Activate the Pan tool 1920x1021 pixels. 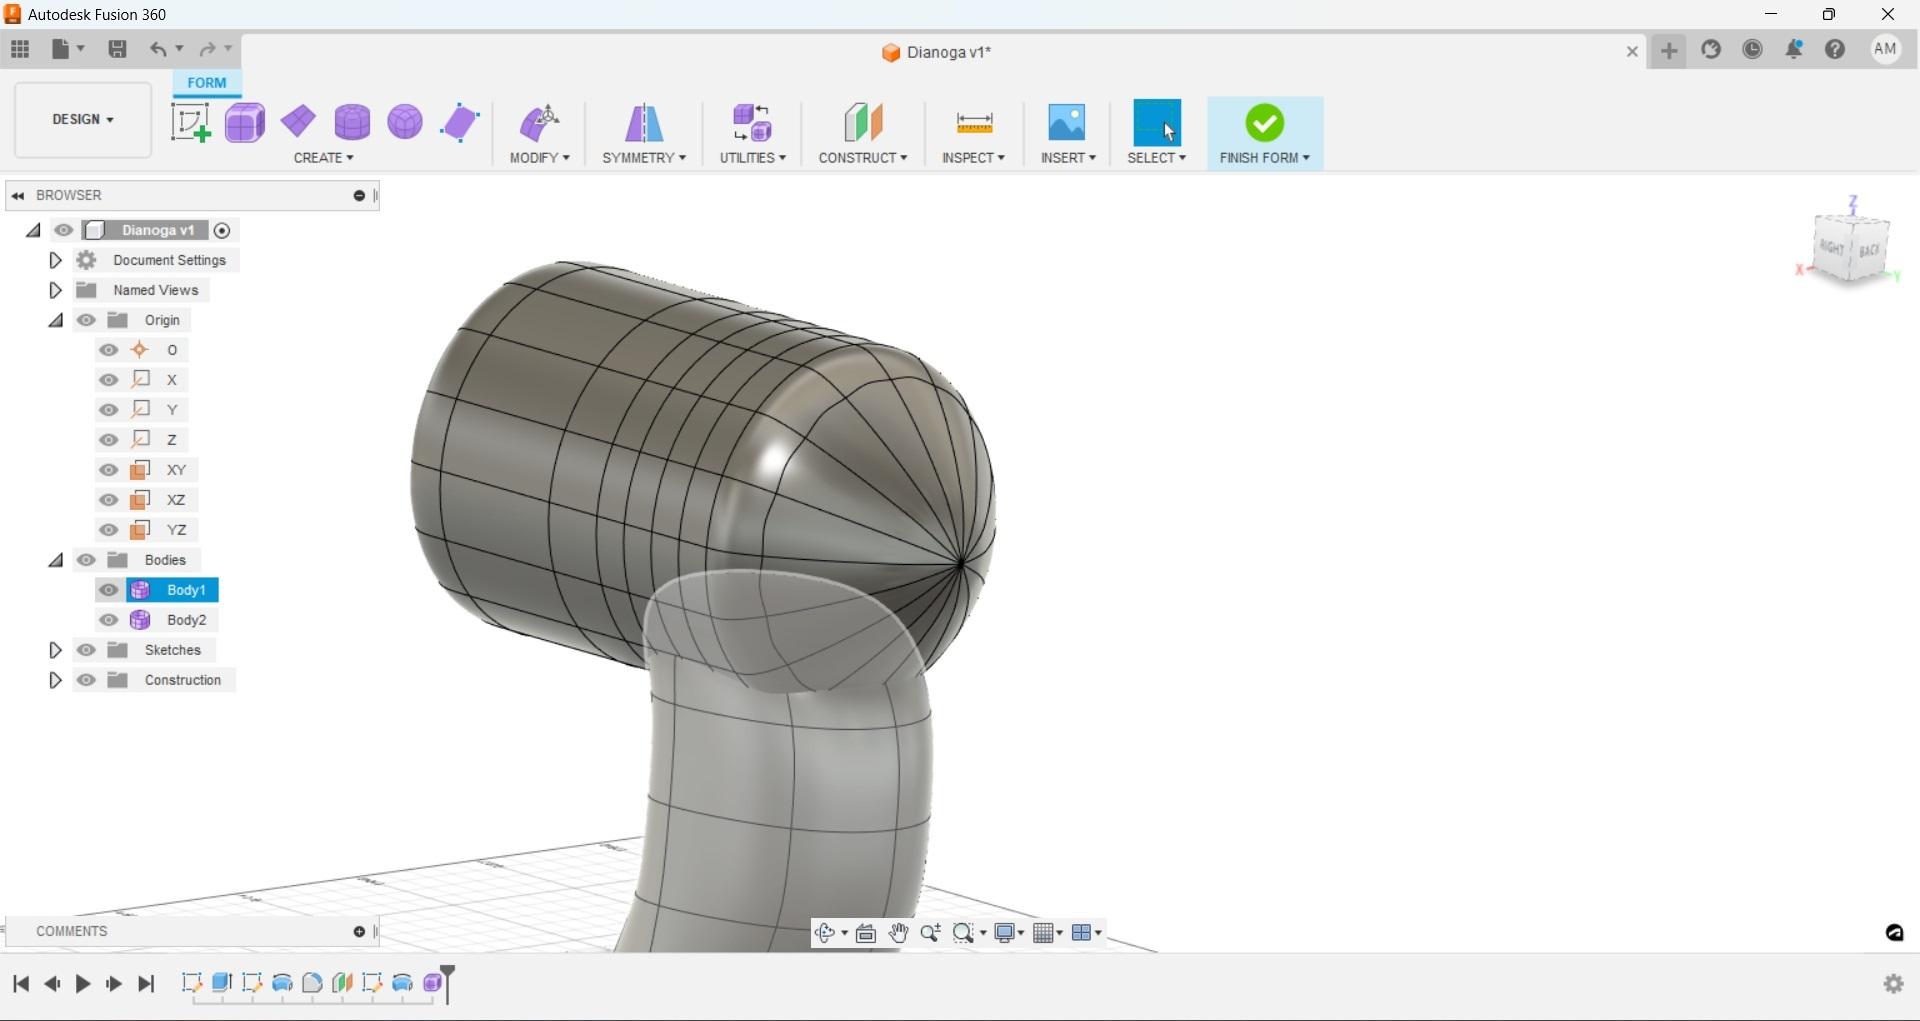[x=898, y=932]
